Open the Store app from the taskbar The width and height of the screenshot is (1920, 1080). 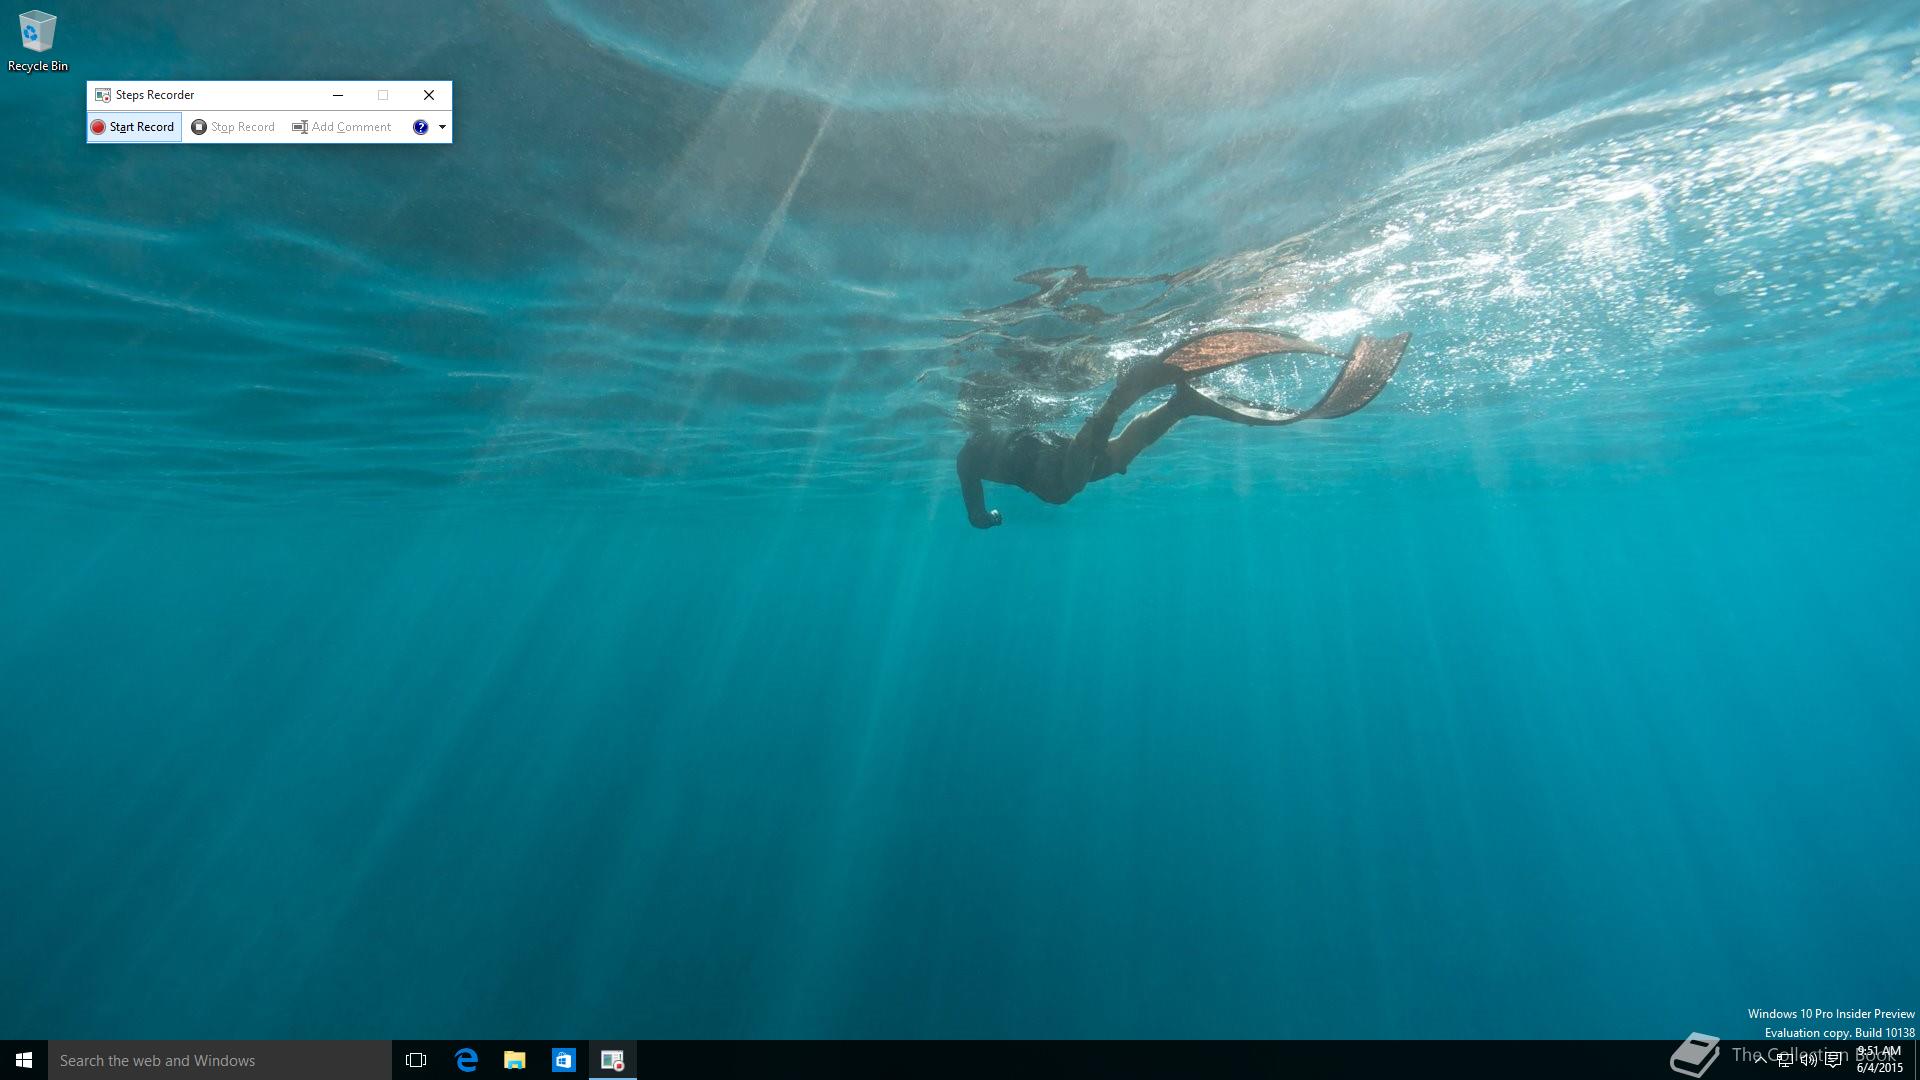click(x=564, y=1060)
